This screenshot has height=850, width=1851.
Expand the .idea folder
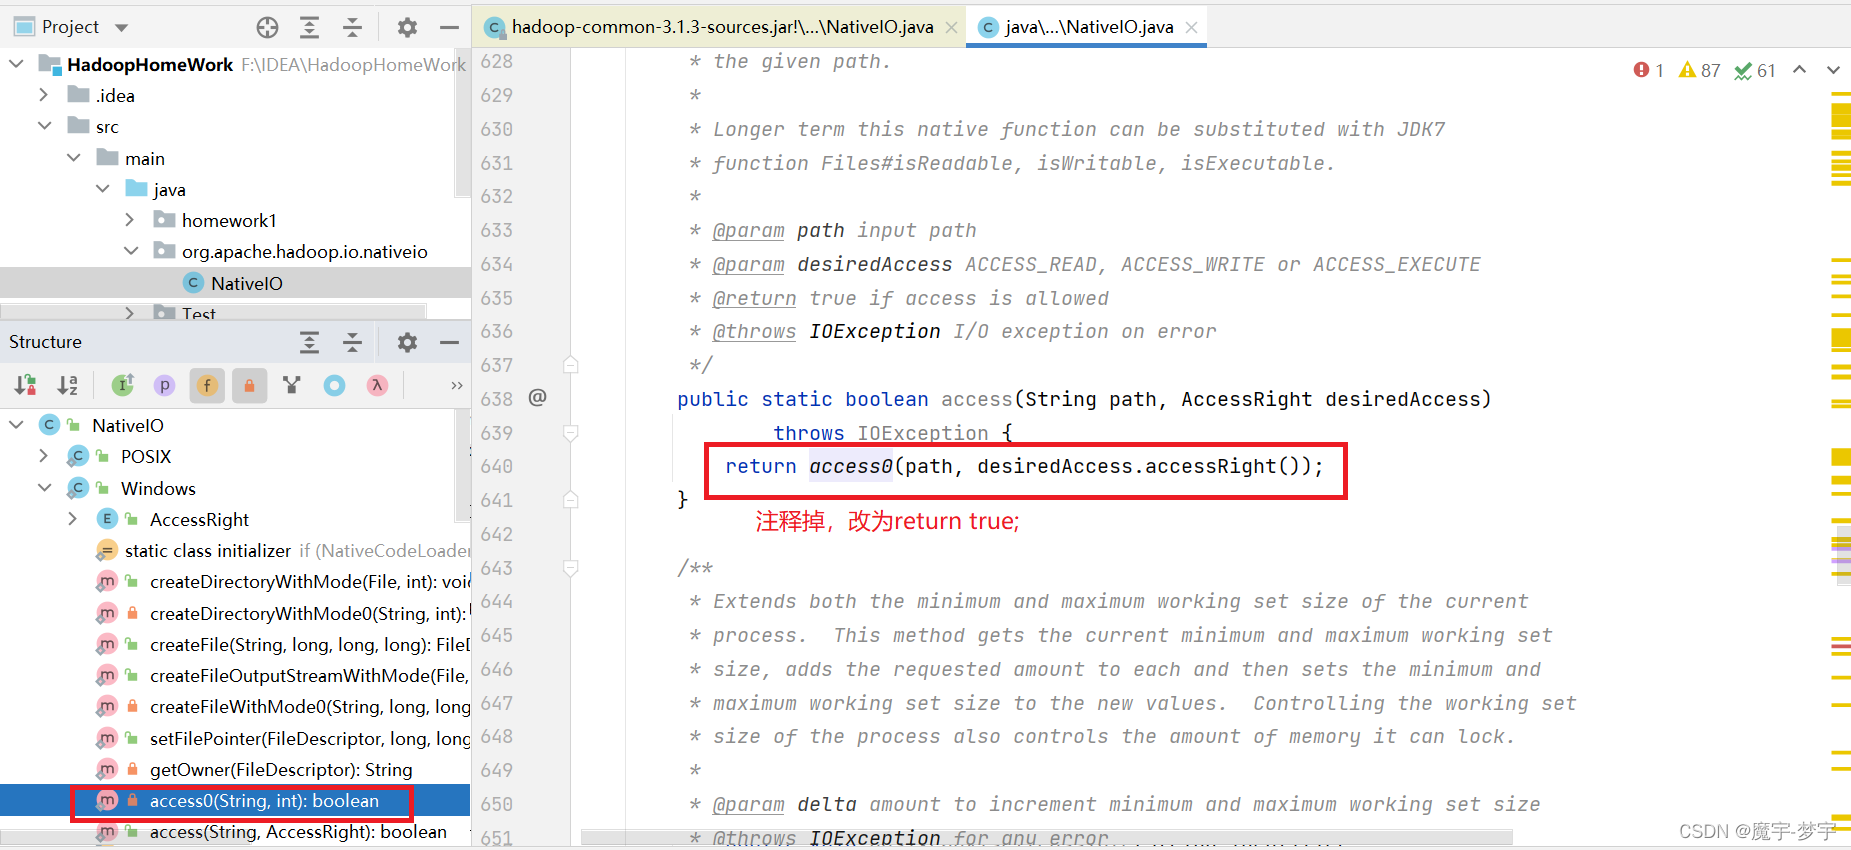coord(43,95)
